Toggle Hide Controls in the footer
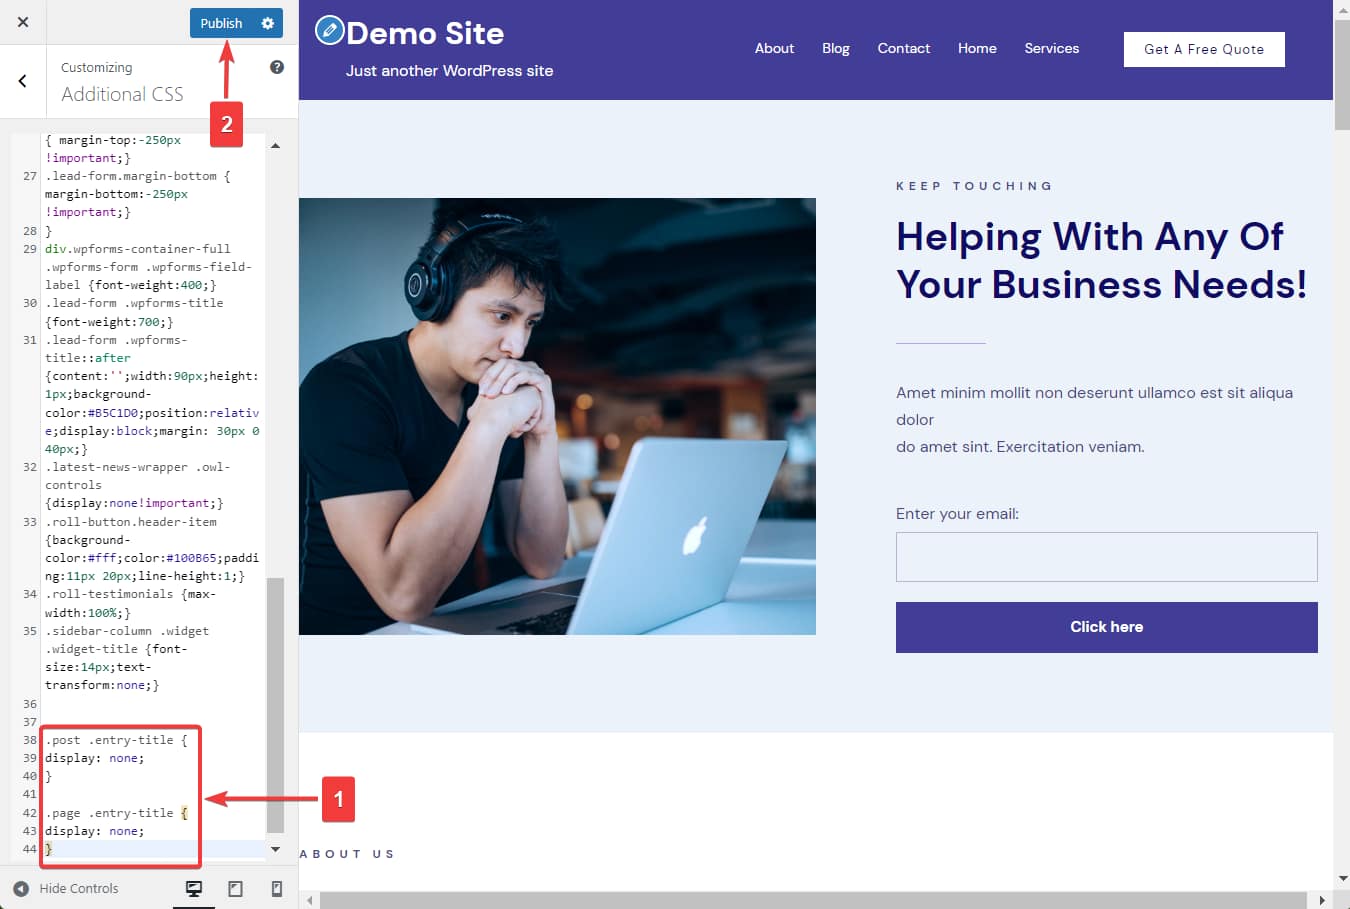Viewport: 1350px width, 909px height. [x=66, y=888]
